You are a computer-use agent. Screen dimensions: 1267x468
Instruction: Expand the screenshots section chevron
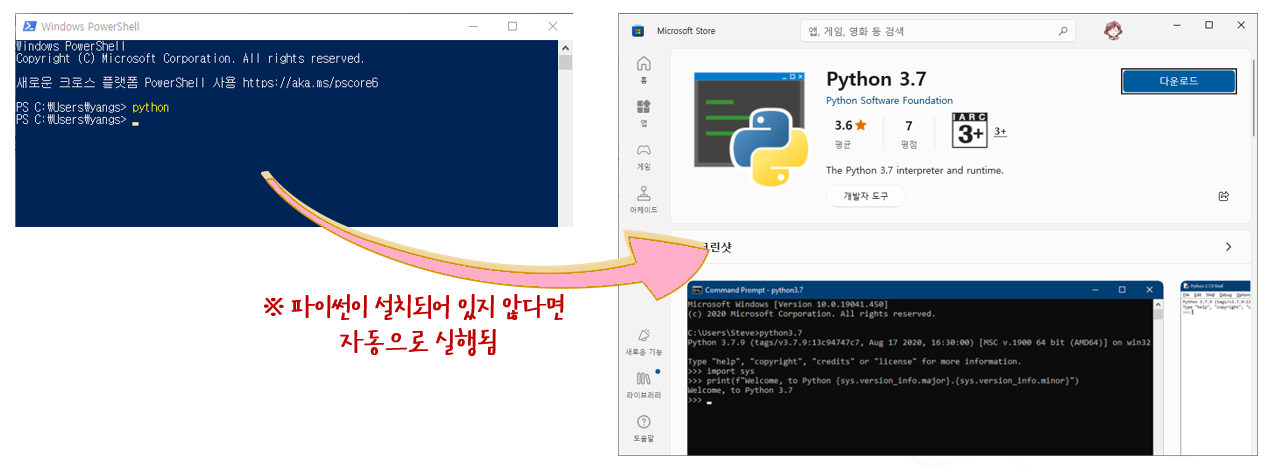coord(1228,247)
